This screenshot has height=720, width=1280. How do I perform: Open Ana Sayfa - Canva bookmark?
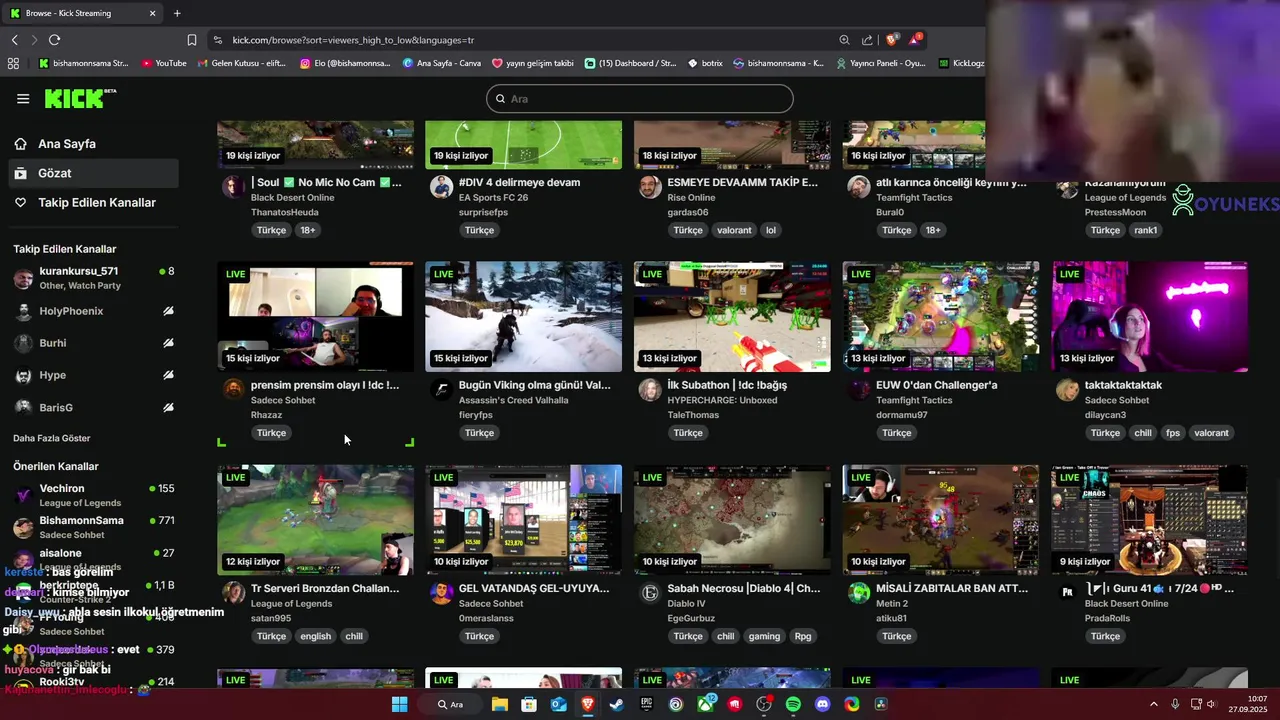pos(442,63)
